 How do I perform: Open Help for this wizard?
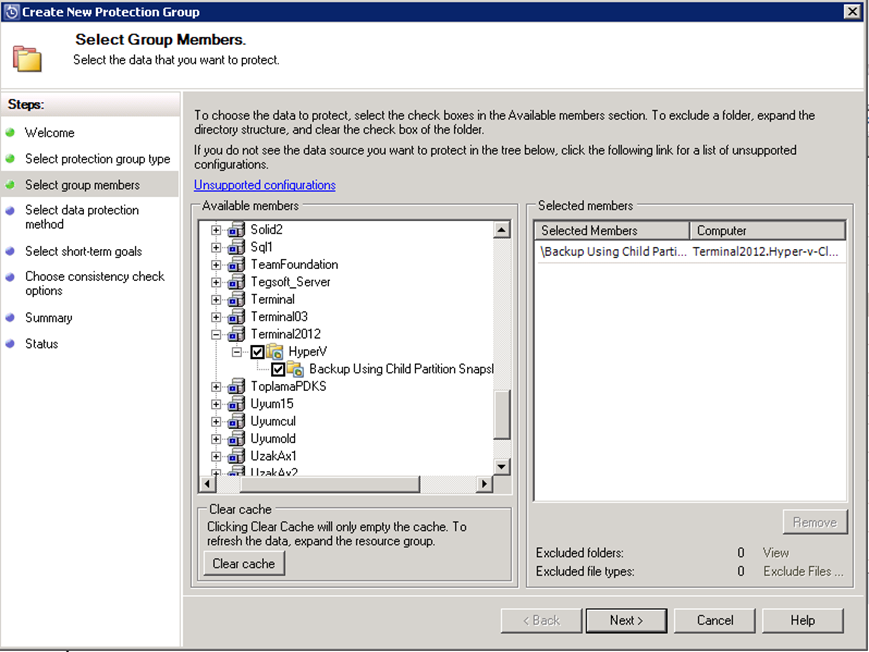click(x=802, y=620)
